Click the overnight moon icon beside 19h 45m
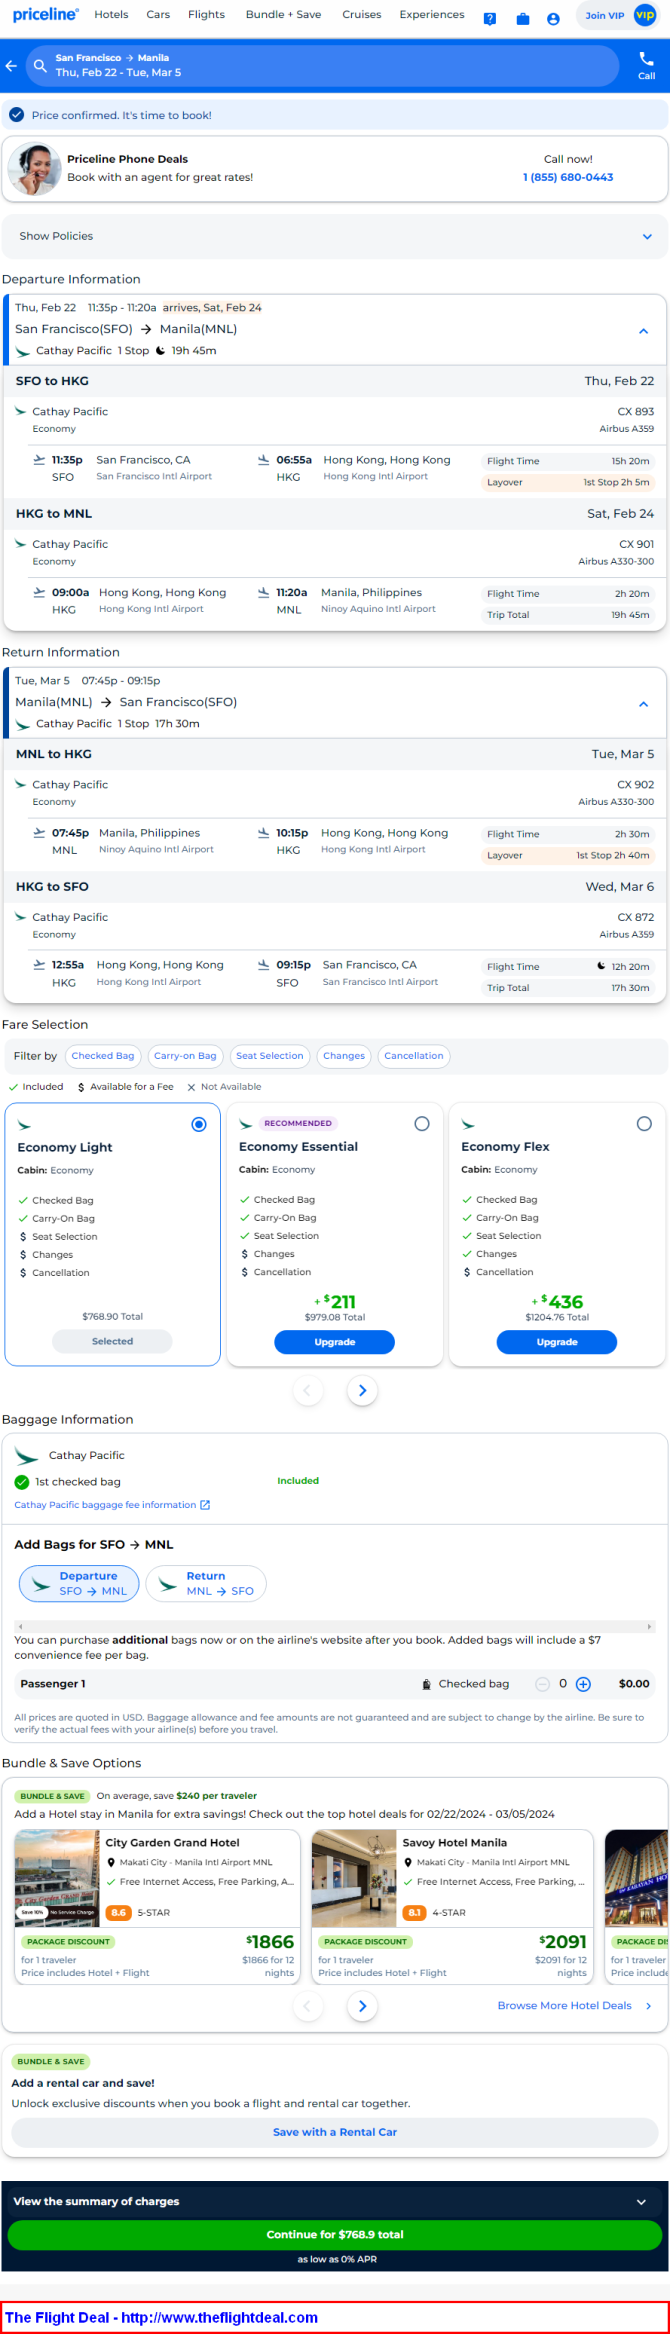Screen dimensions: 670x2334 pyautogui.click(x=160, y=351)
